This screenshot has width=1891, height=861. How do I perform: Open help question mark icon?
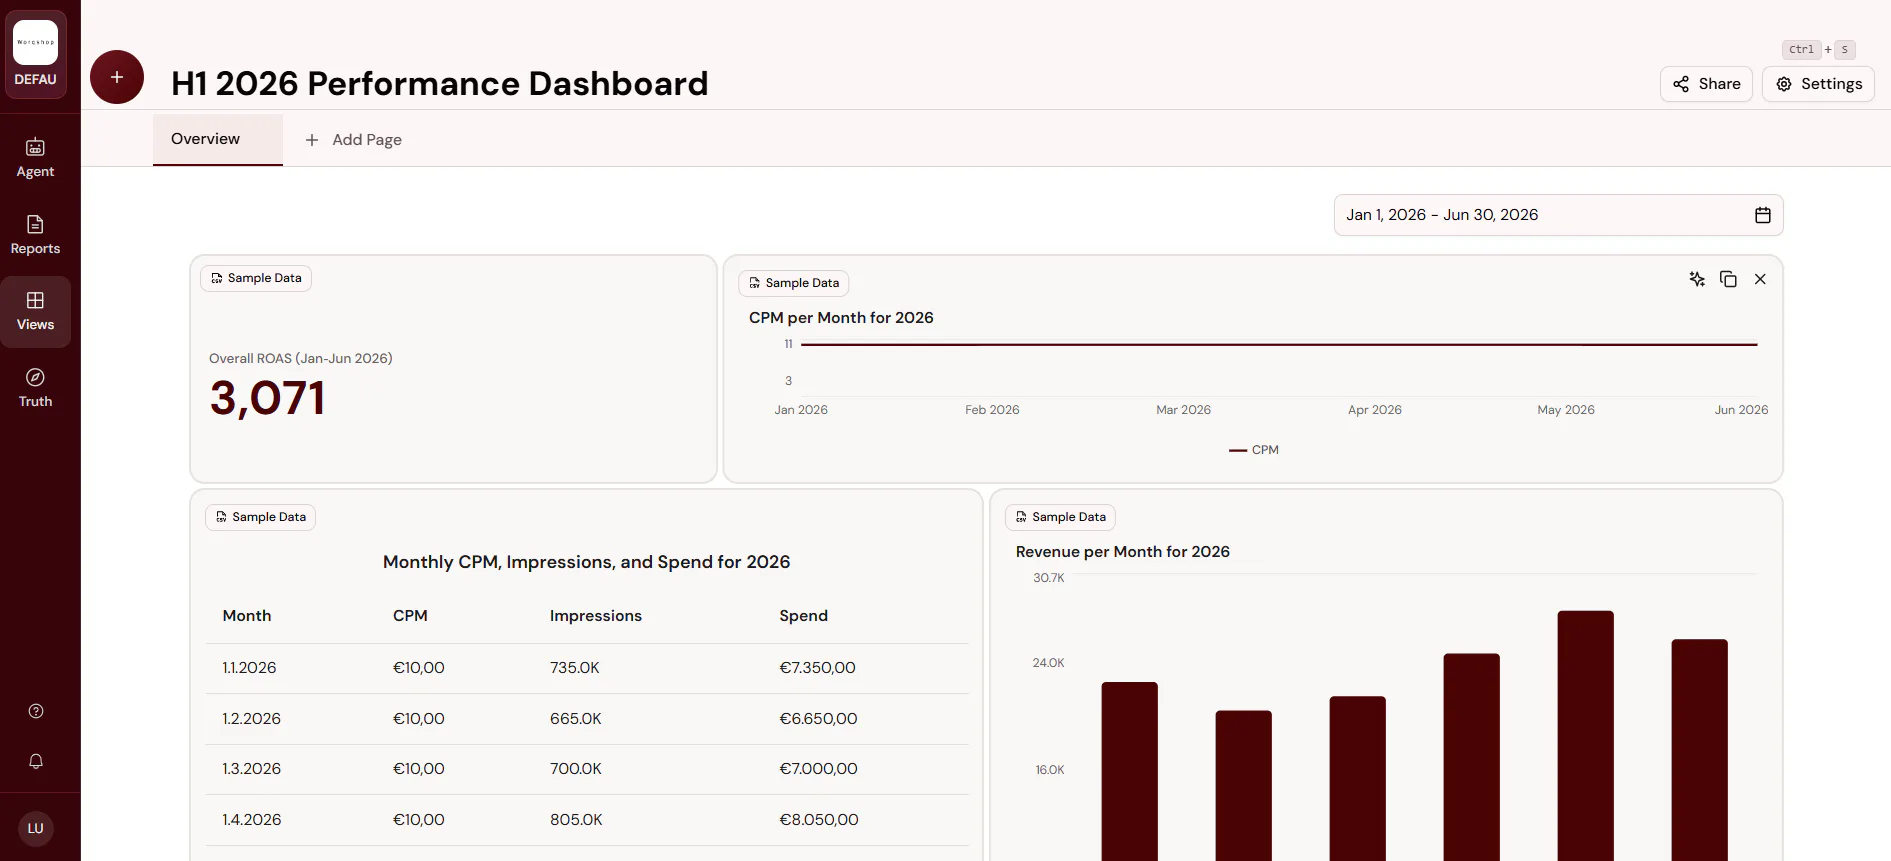click(36, 711)
